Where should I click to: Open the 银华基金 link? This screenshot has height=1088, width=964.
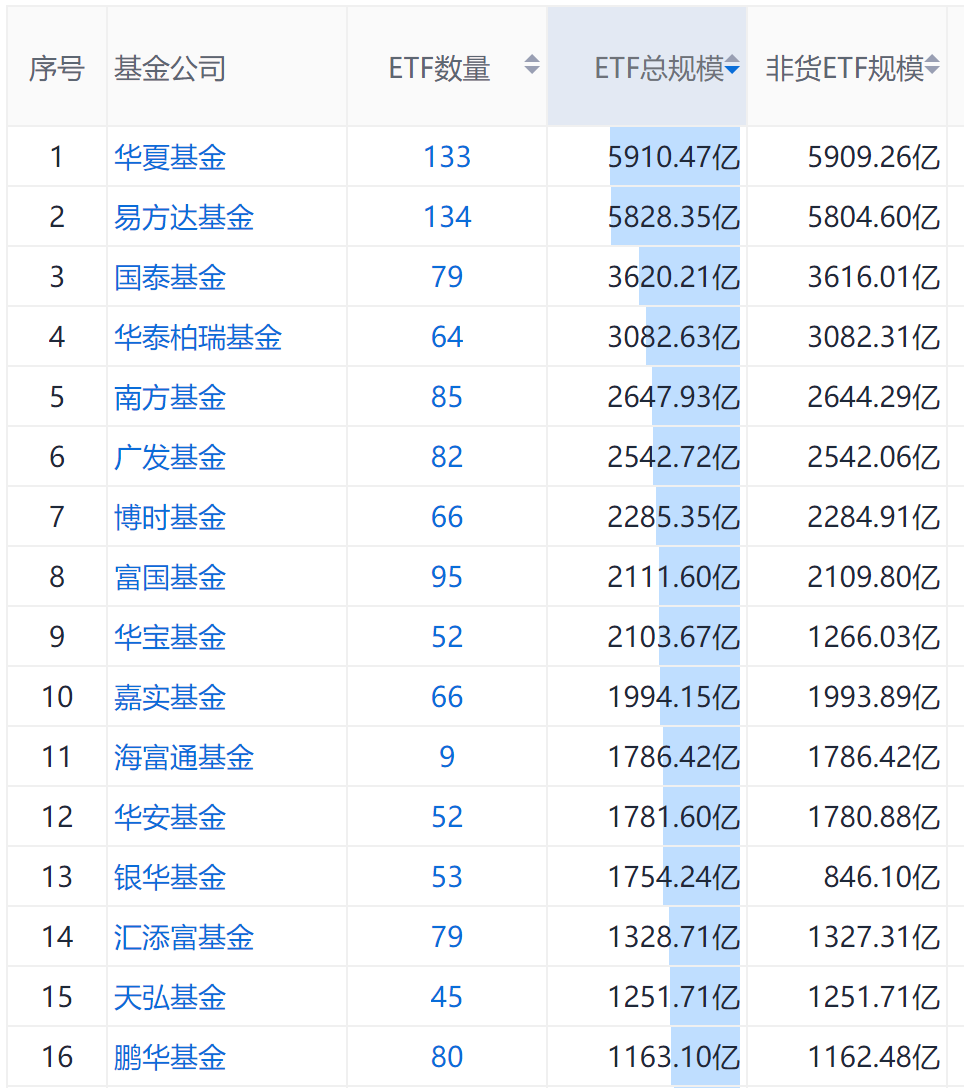tap(170, 877)
